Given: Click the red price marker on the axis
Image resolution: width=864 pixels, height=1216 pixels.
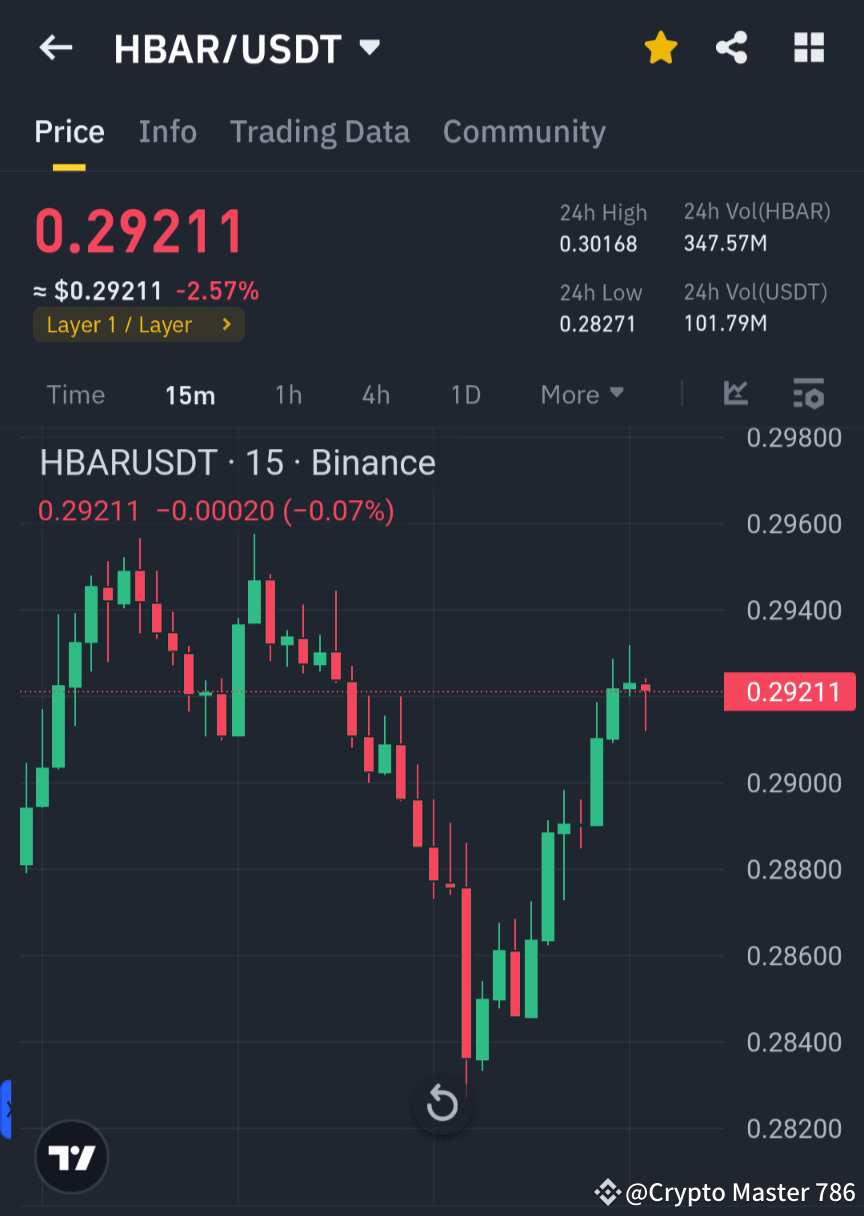Looking at the screenshot, I should click(x=790, y=691).
